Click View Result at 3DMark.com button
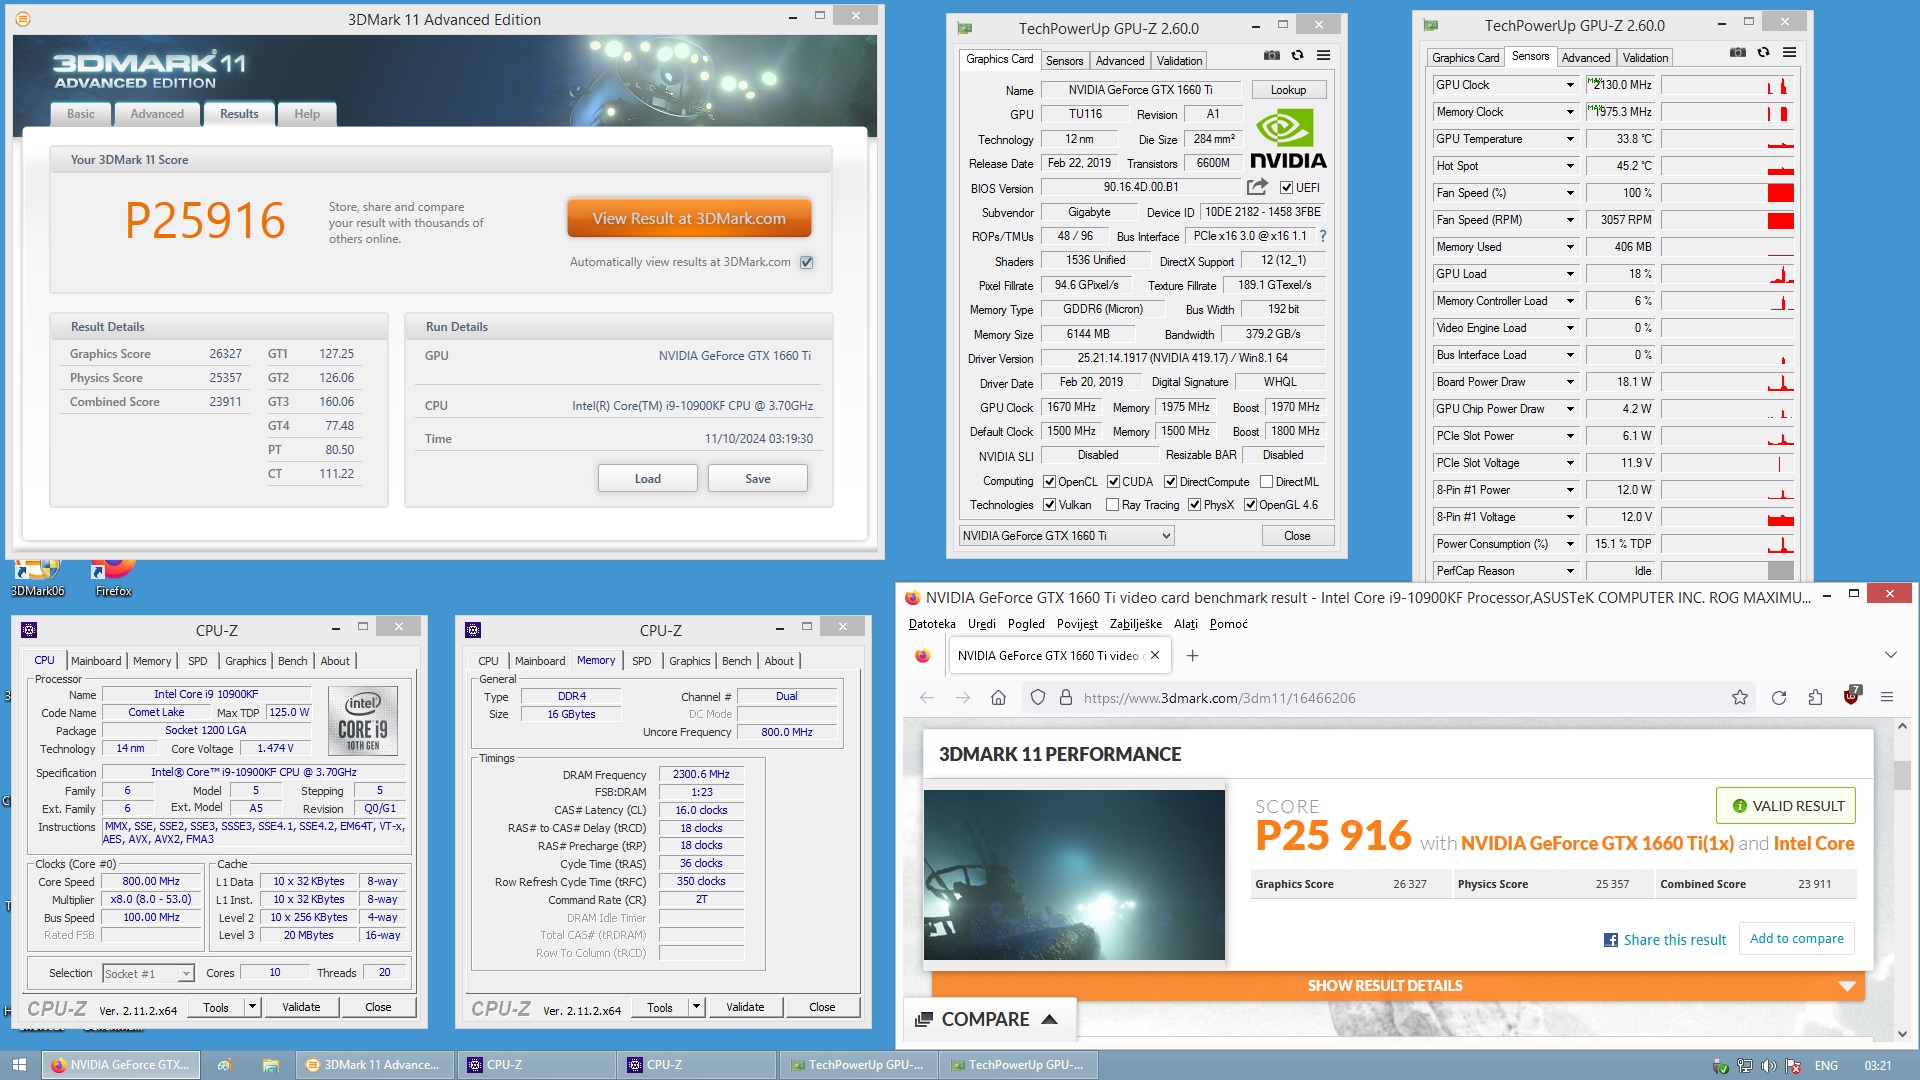 coord(689,219)
